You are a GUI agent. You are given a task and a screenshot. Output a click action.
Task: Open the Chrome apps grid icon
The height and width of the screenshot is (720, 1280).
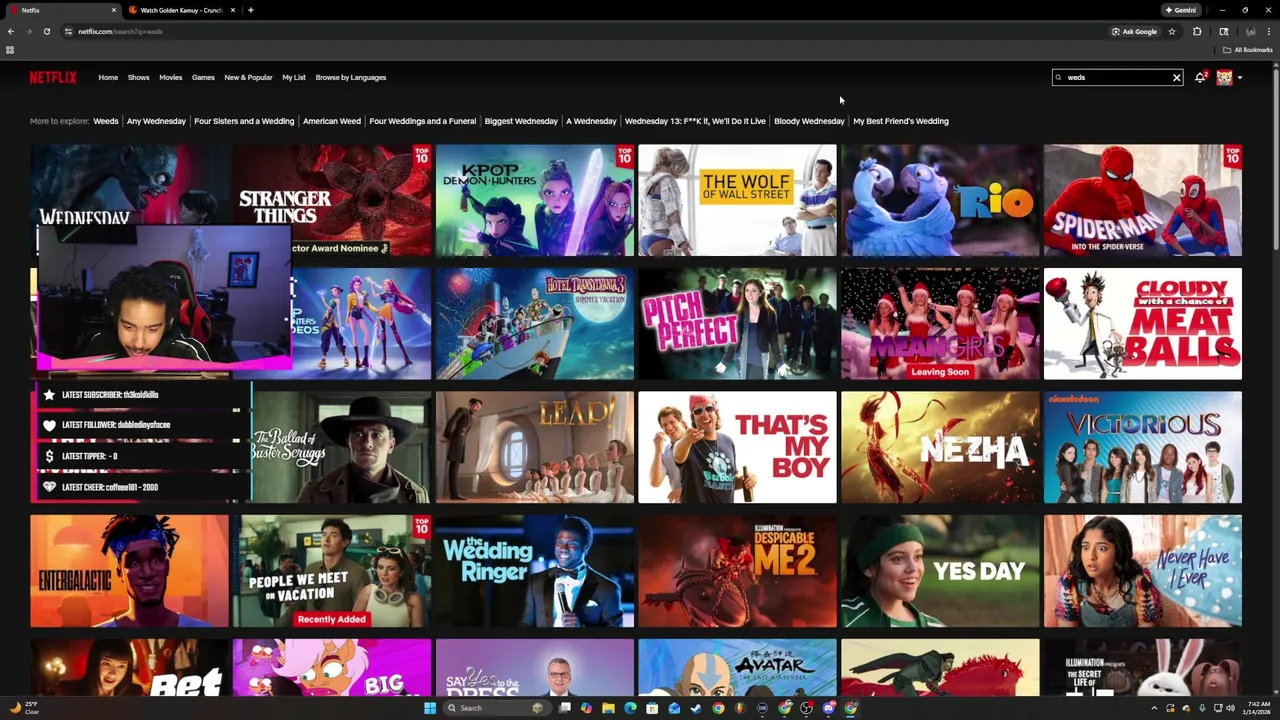point(10,50)
